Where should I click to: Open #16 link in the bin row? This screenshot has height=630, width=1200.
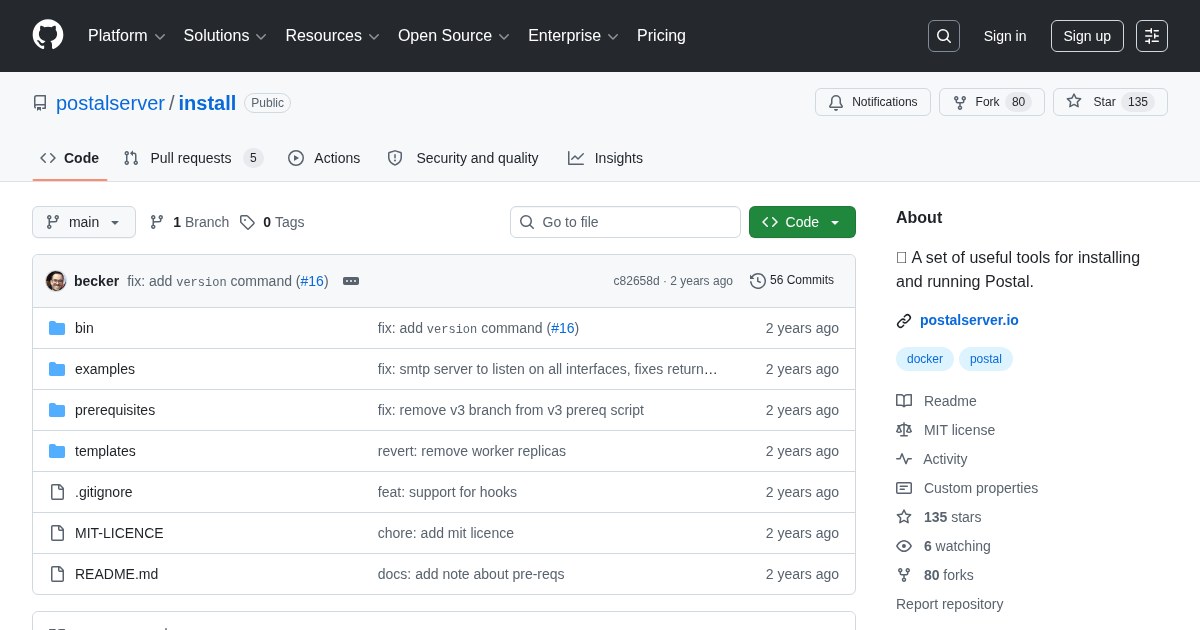[x=563, y=328]
